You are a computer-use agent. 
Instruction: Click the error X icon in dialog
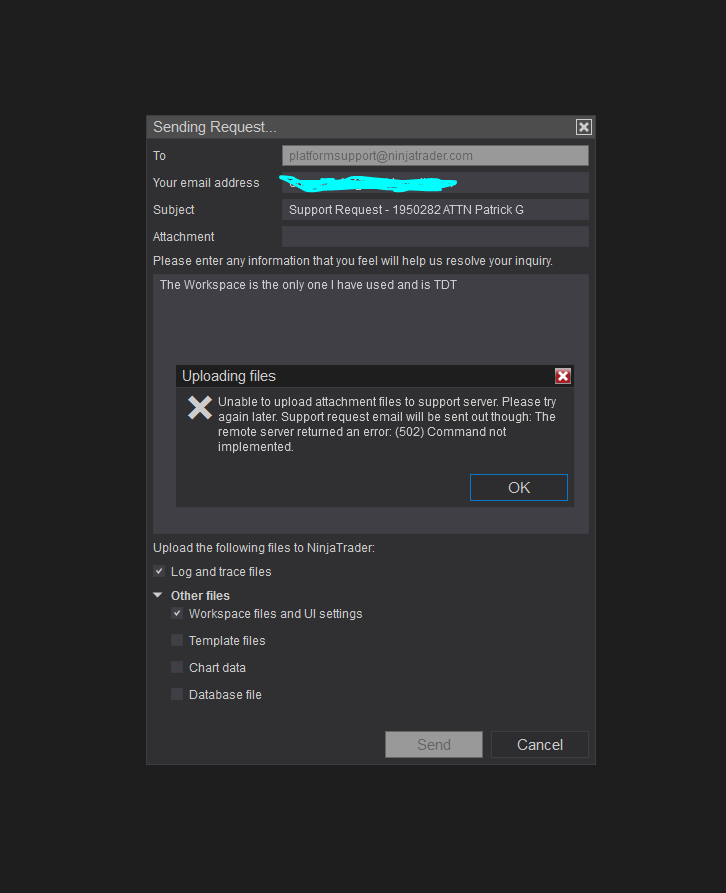[200, 408]
